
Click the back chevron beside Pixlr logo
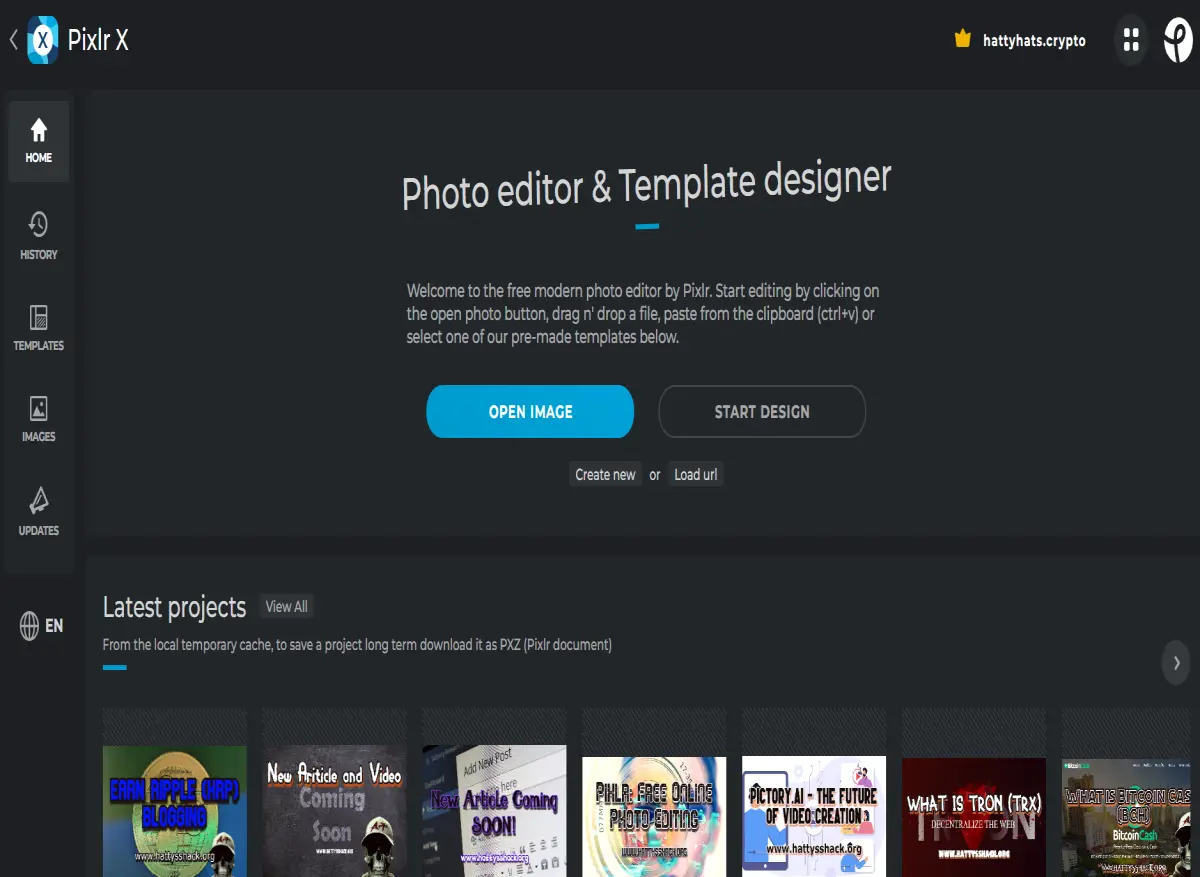tap(14, 40)
